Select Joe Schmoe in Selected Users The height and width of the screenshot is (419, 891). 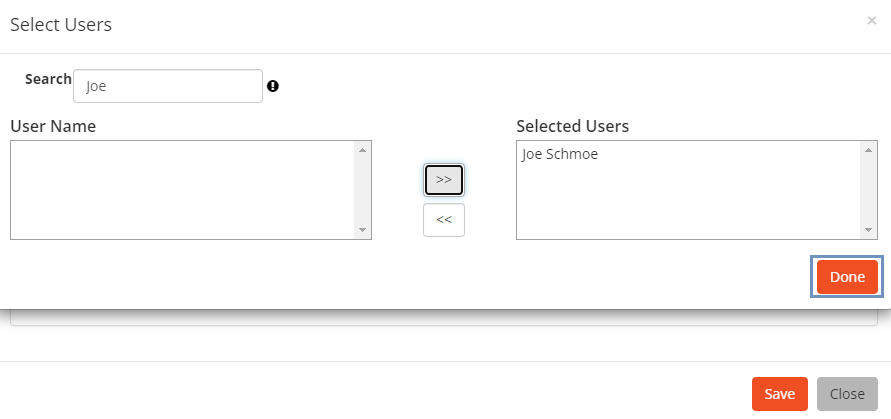point(560,154)
